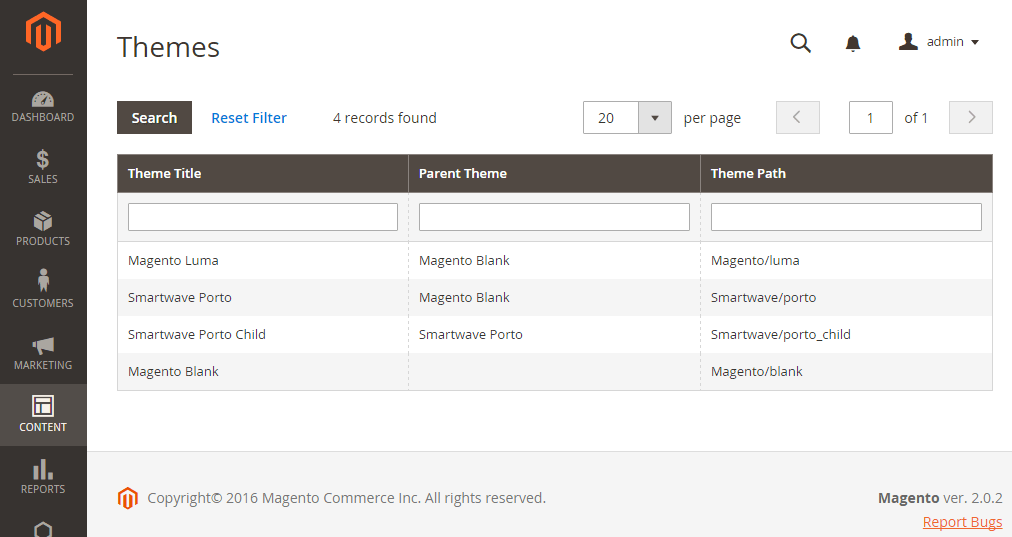Expand the per page dropdown arrow
The image size is (1012, 537).
pos(655,117)
